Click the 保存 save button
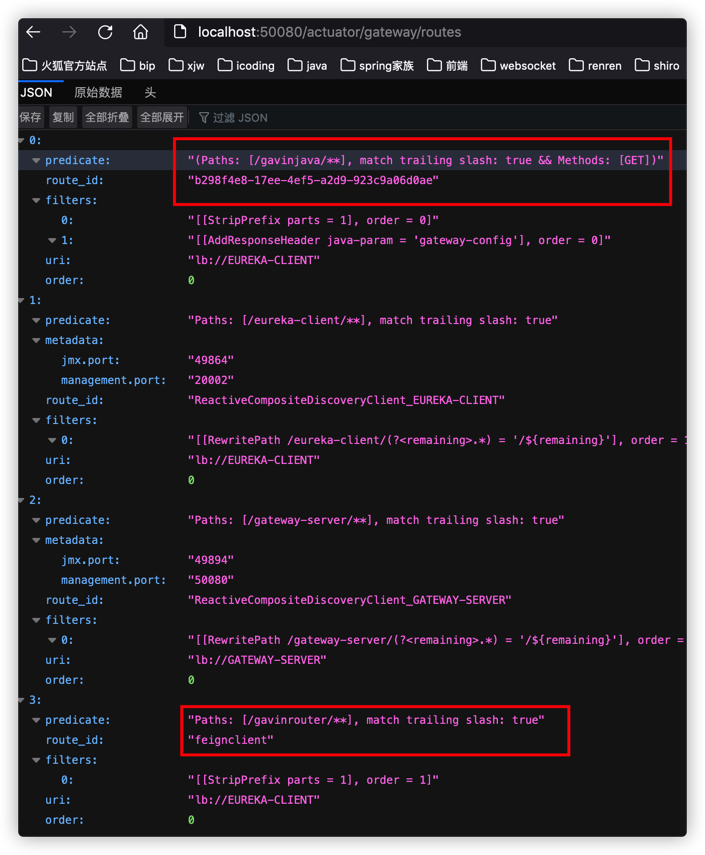The image size is (705, 855). point(31,117)
